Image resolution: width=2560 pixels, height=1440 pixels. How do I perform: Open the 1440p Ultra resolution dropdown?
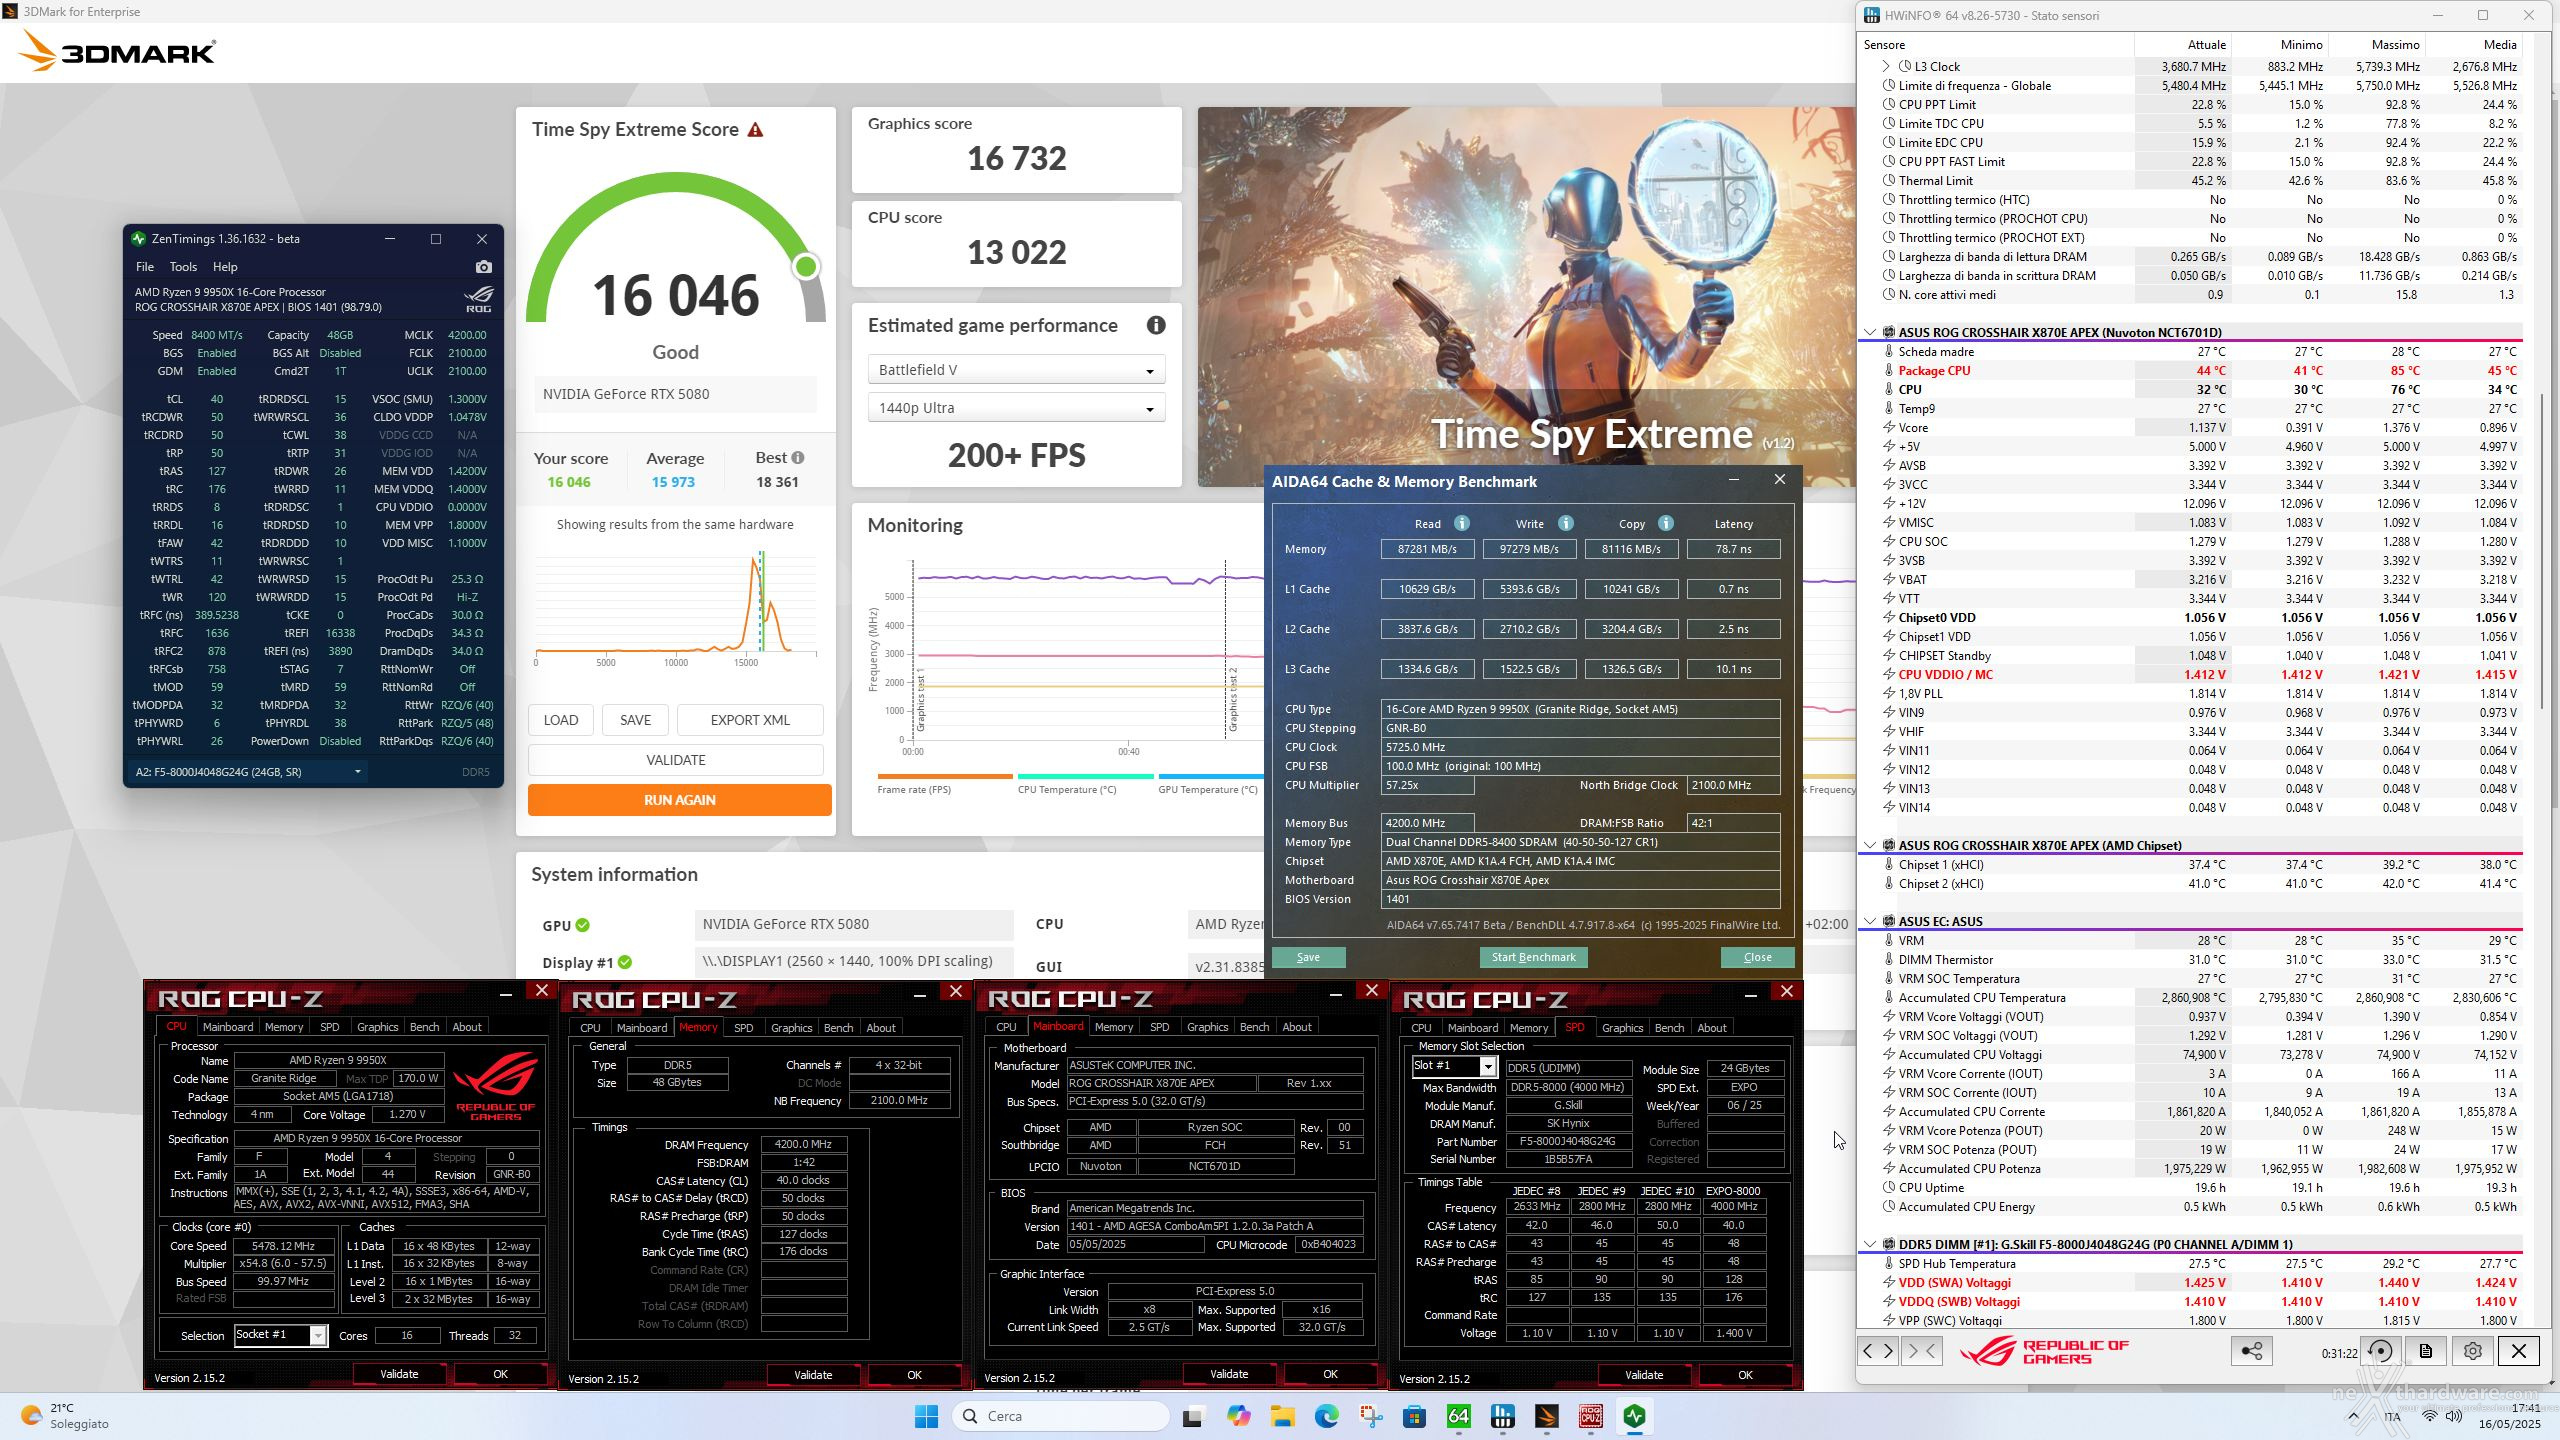tap(1016, 408)
